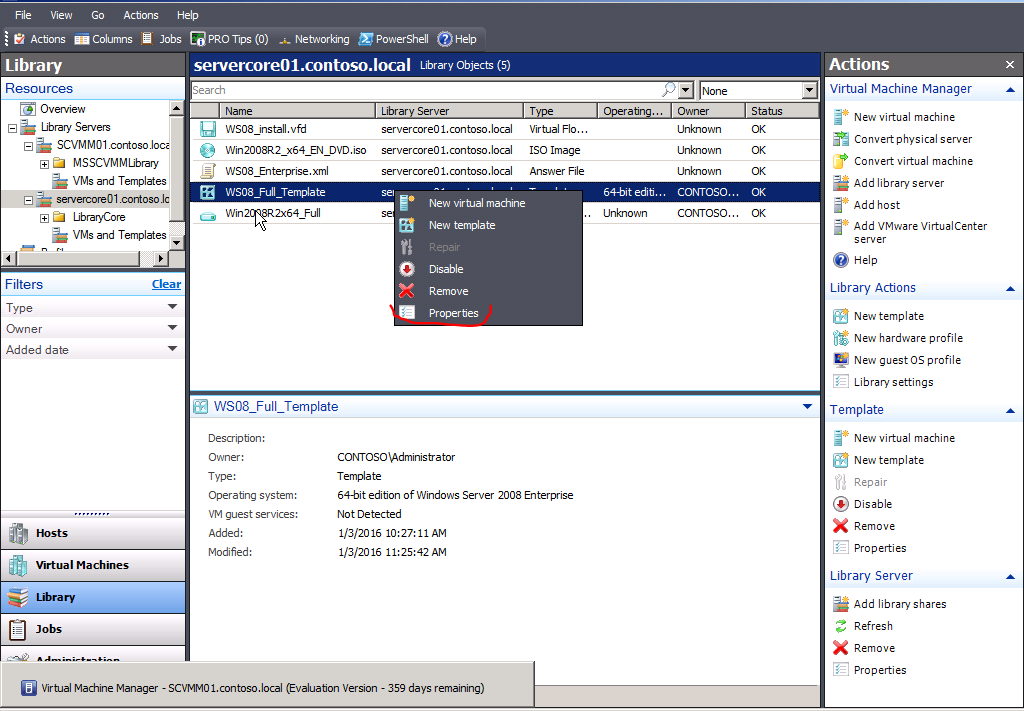
Task: Expand the LibraryCore folder node
Action: click(x=44, y=218)
